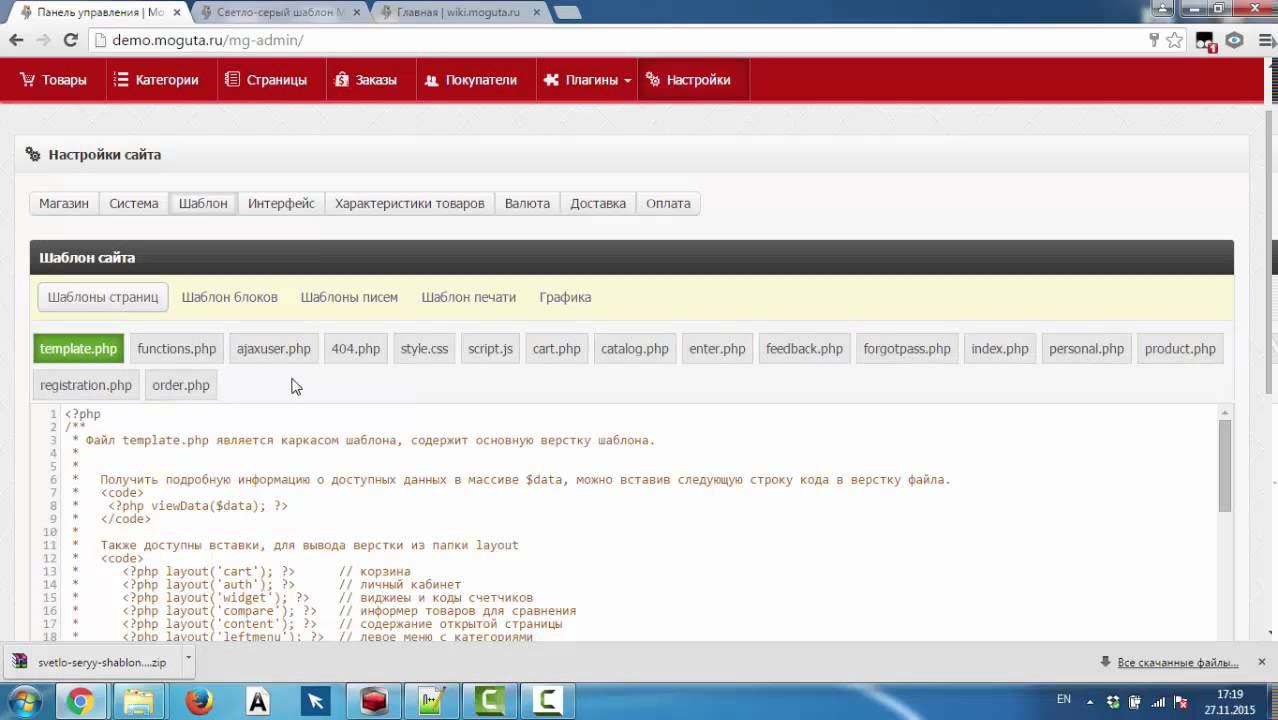This screenshot has width=1278, height=720.
Task: Open the enter.php template file
Action: pyautogui.click(x=717, y=349)
